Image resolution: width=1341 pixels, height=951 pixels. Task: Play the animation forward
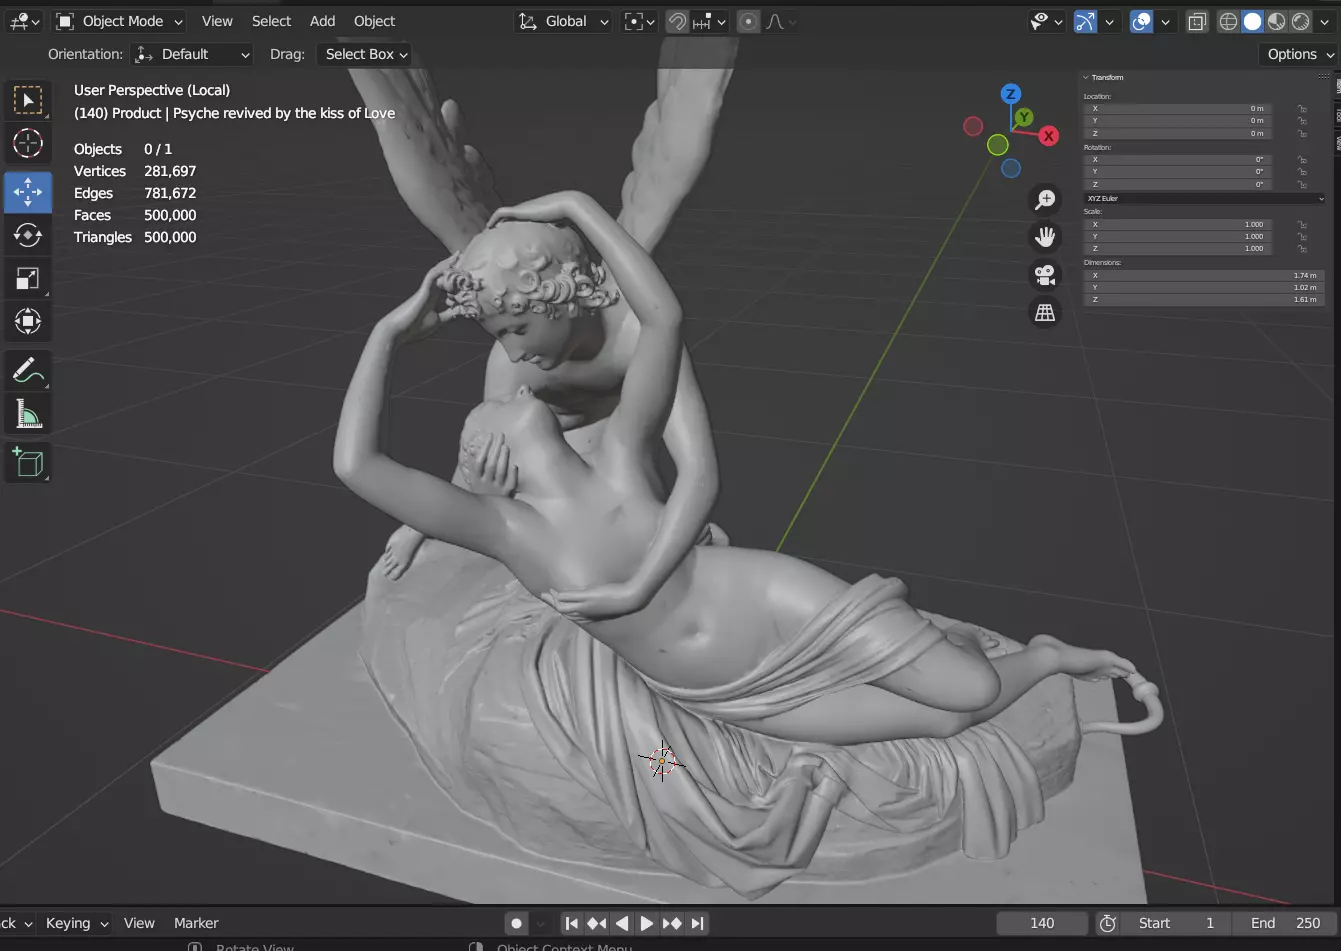[x=647, y=923]
